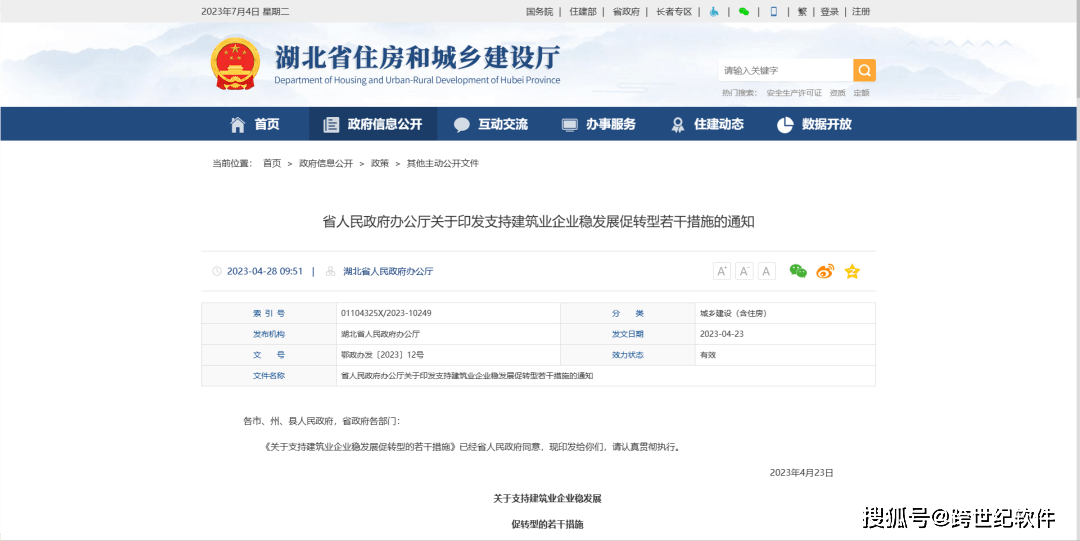
Task: Click the article title heading
Action: (x=539, y=221)
